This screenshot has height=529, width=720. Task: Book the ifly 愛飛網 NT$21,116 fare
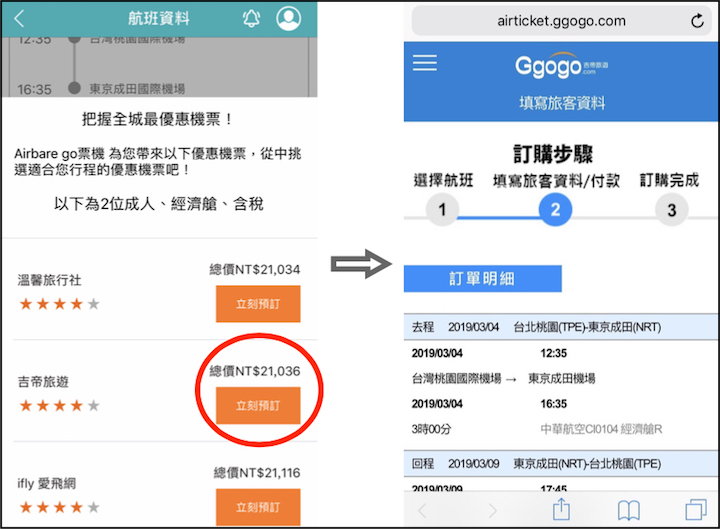click(257, 506)
